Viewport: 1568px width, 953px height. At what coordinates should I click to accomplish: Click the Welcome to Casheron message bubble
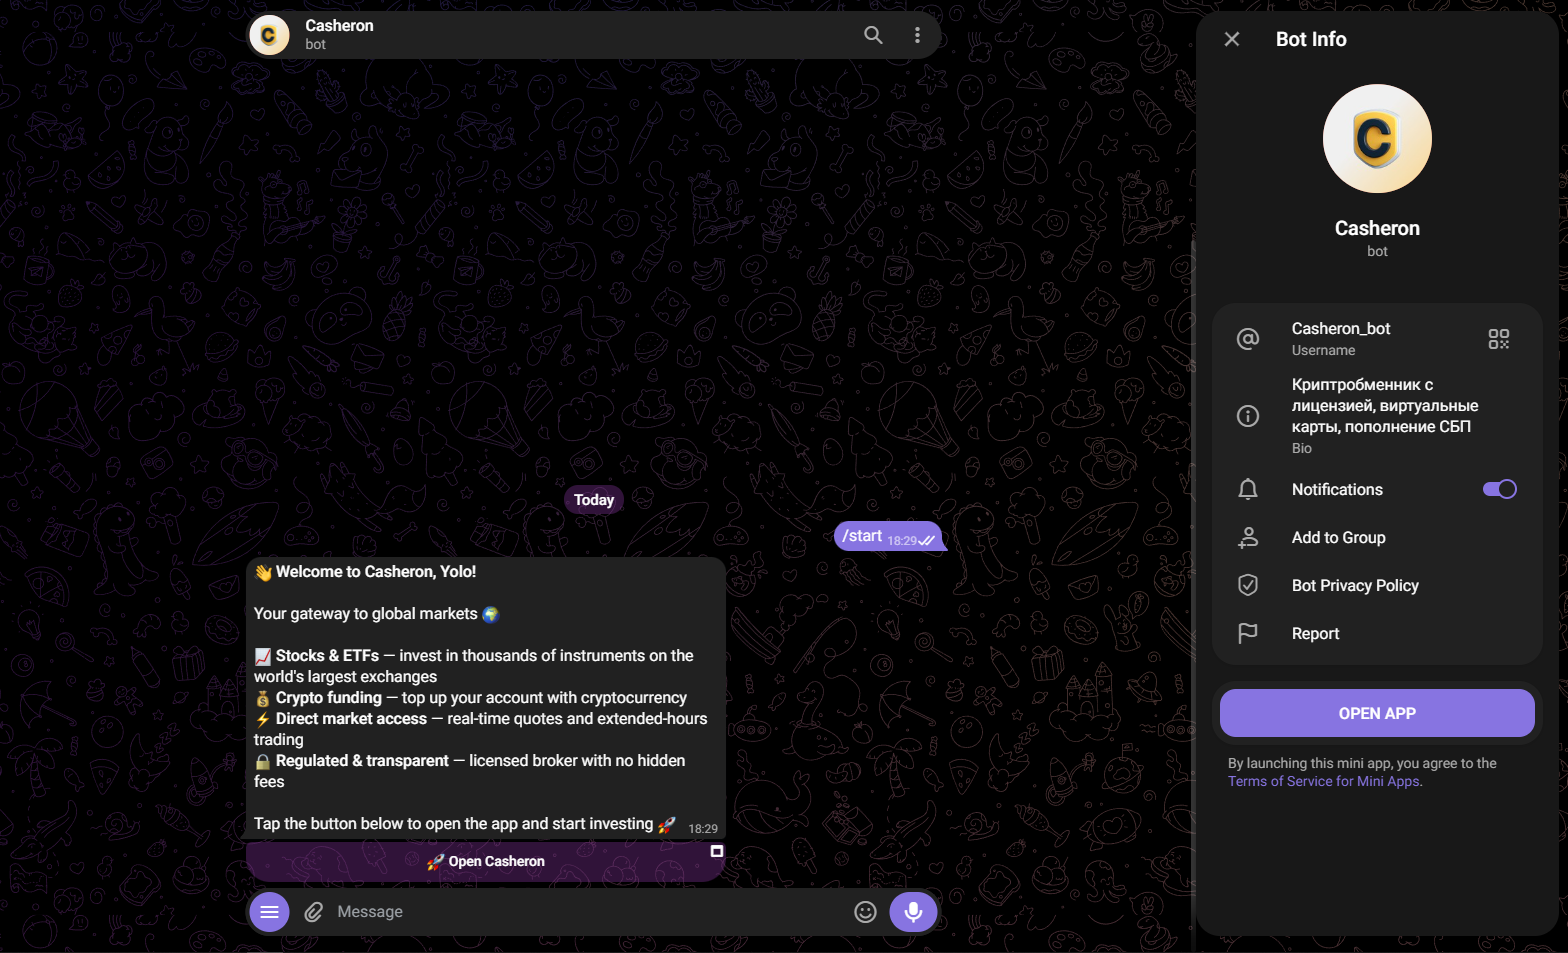point(486,698)
